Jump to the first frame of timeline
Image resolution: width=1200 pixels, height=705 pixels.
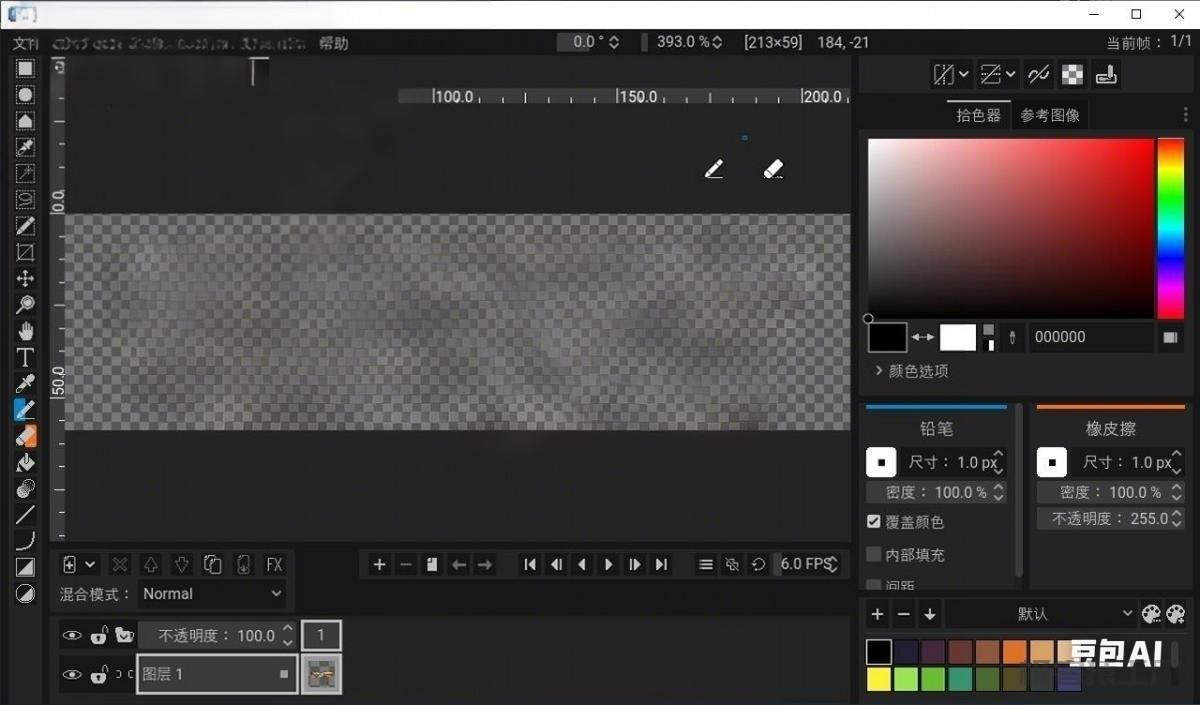[x=529, y=564]
